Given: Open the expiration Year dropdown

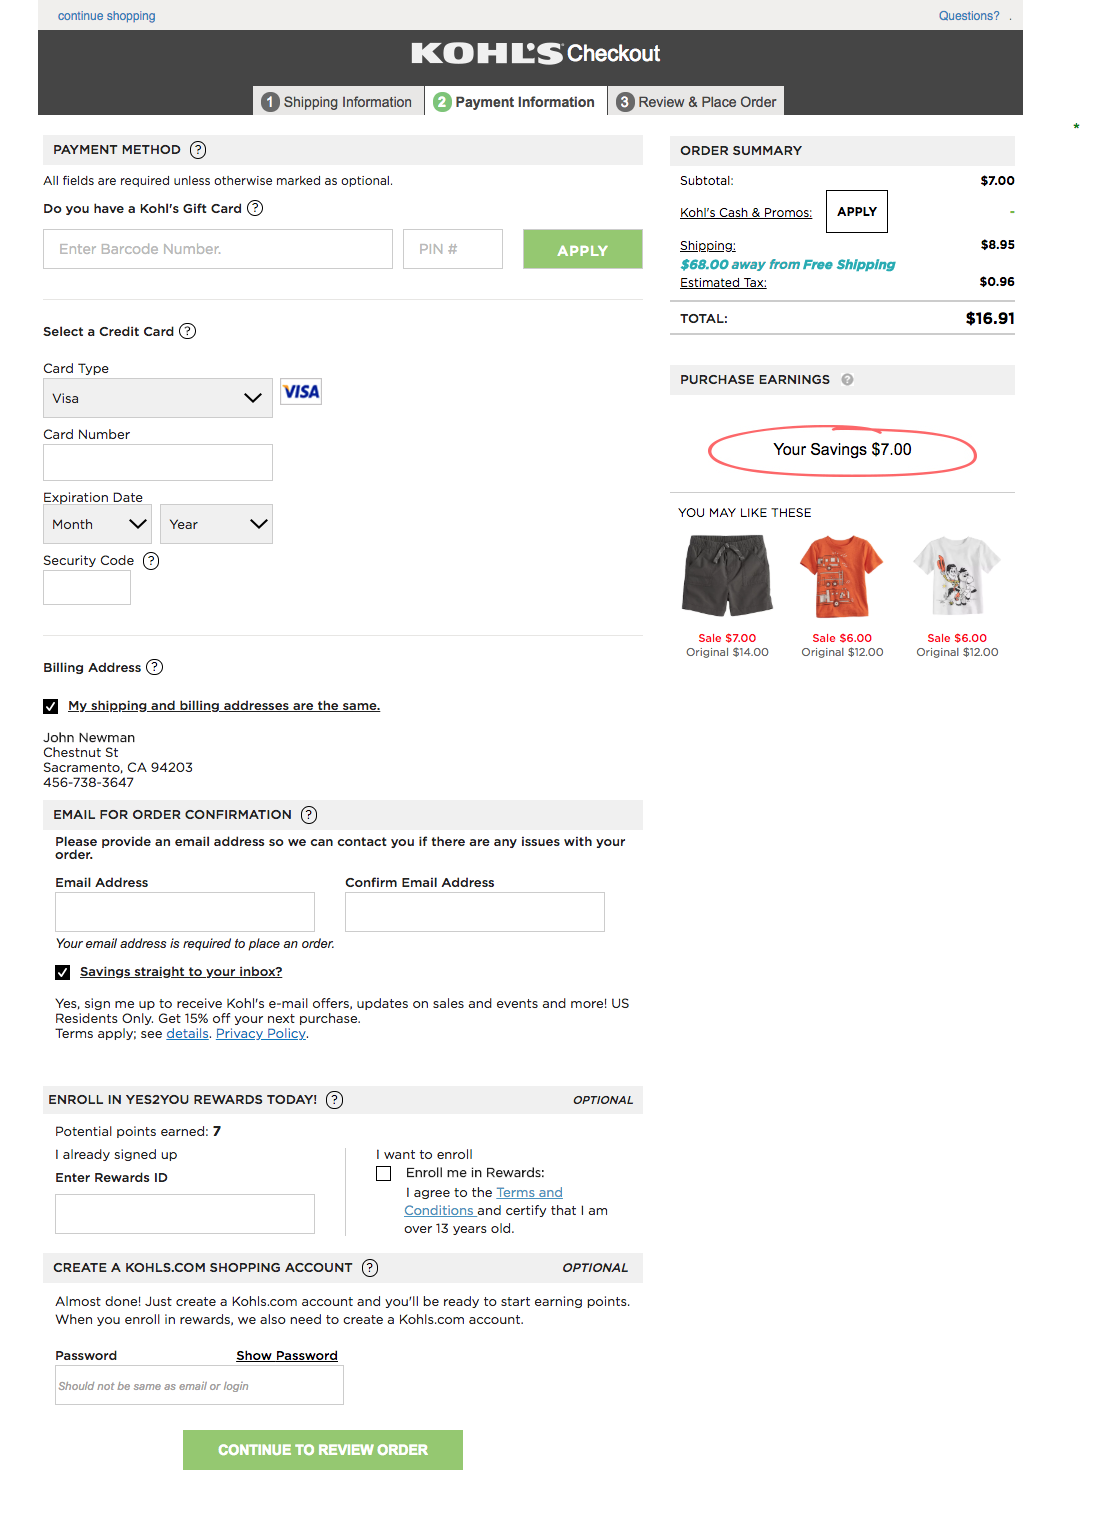Looking at the screenshot, I should (x=216, y=524).
